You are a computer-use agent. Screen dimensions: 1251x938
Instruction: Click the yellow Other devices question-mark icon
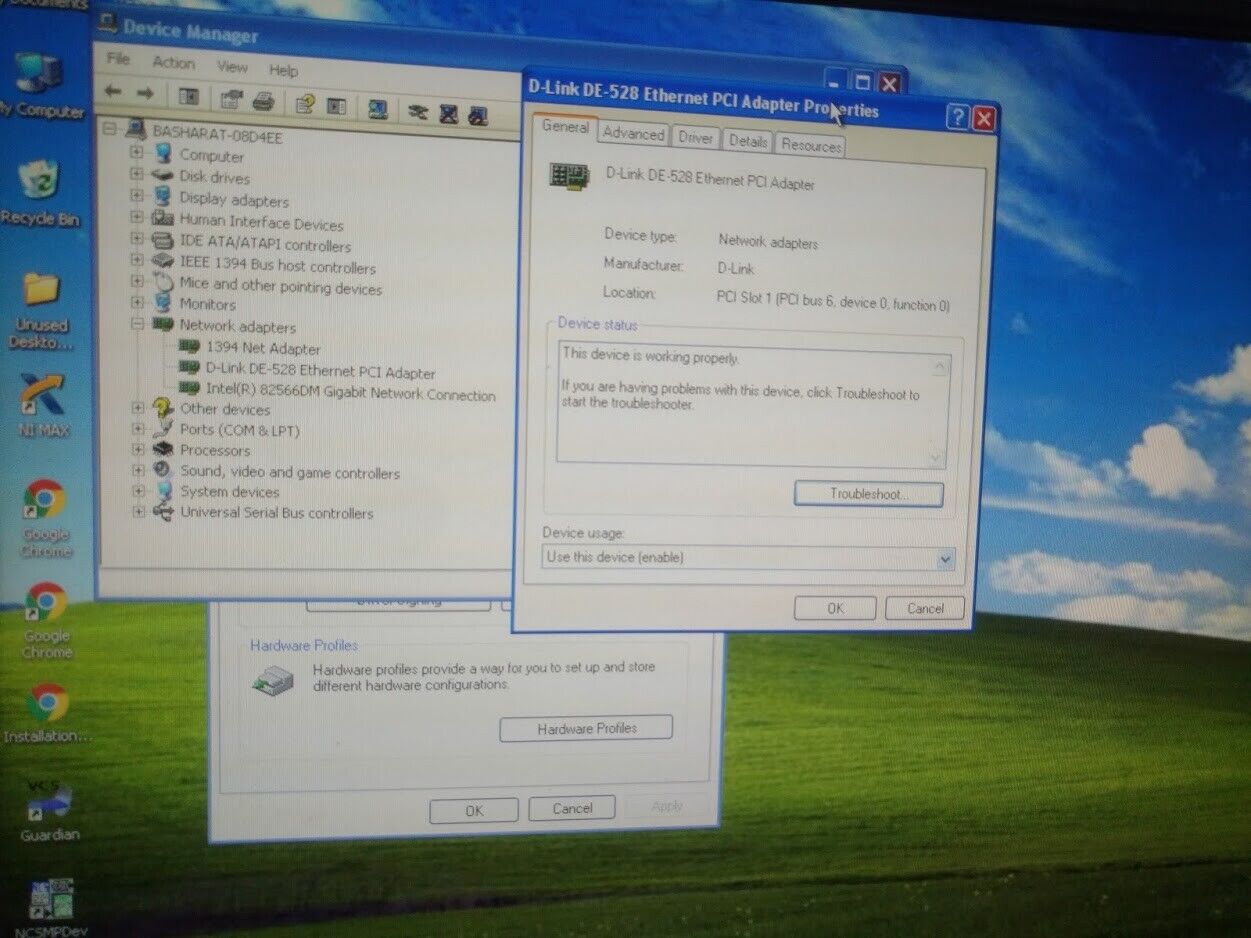tap(162, 409)
